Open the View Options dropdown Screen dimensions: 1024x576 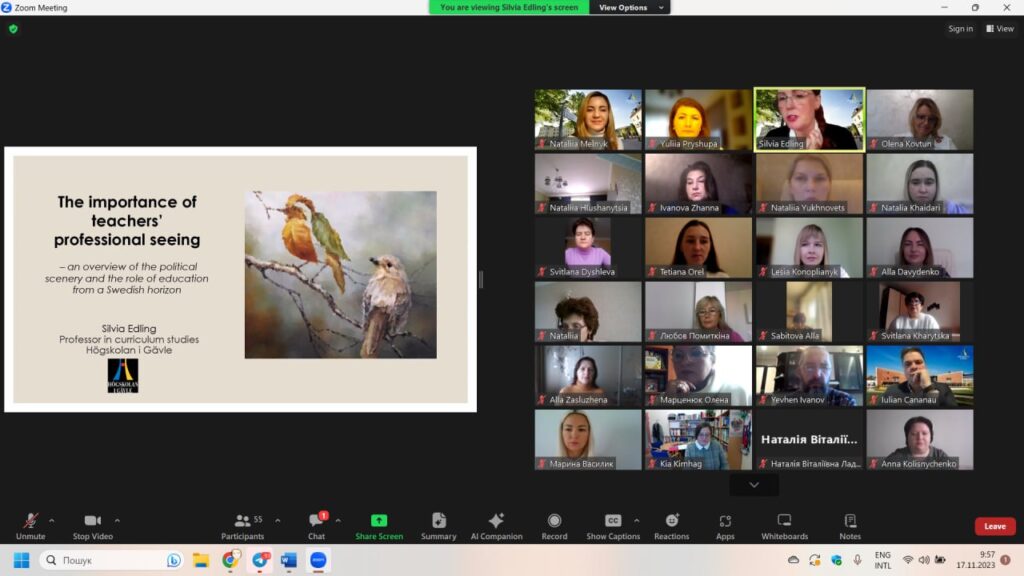[629, 7]
